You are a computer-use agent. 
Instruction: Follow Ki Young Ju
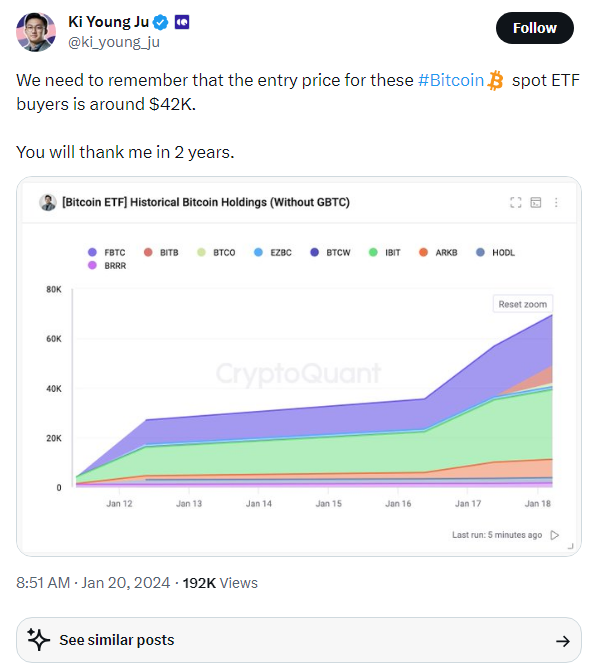tap(534, 28)
